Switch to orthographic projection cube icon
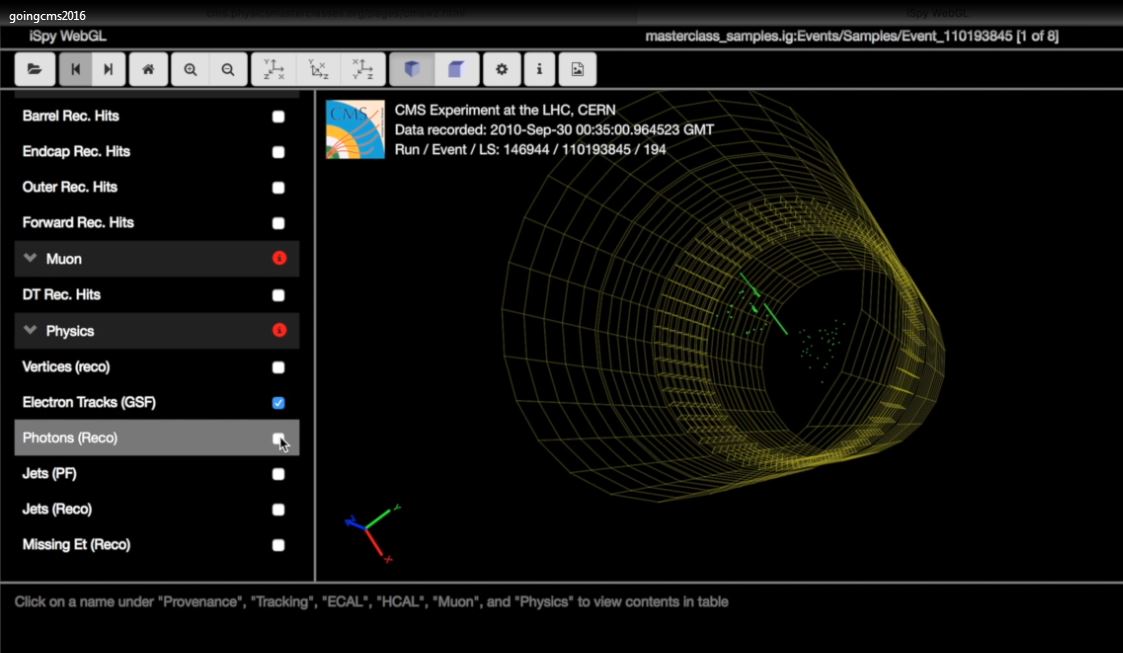Screen dimensions: 1123x653 [456, 69]
